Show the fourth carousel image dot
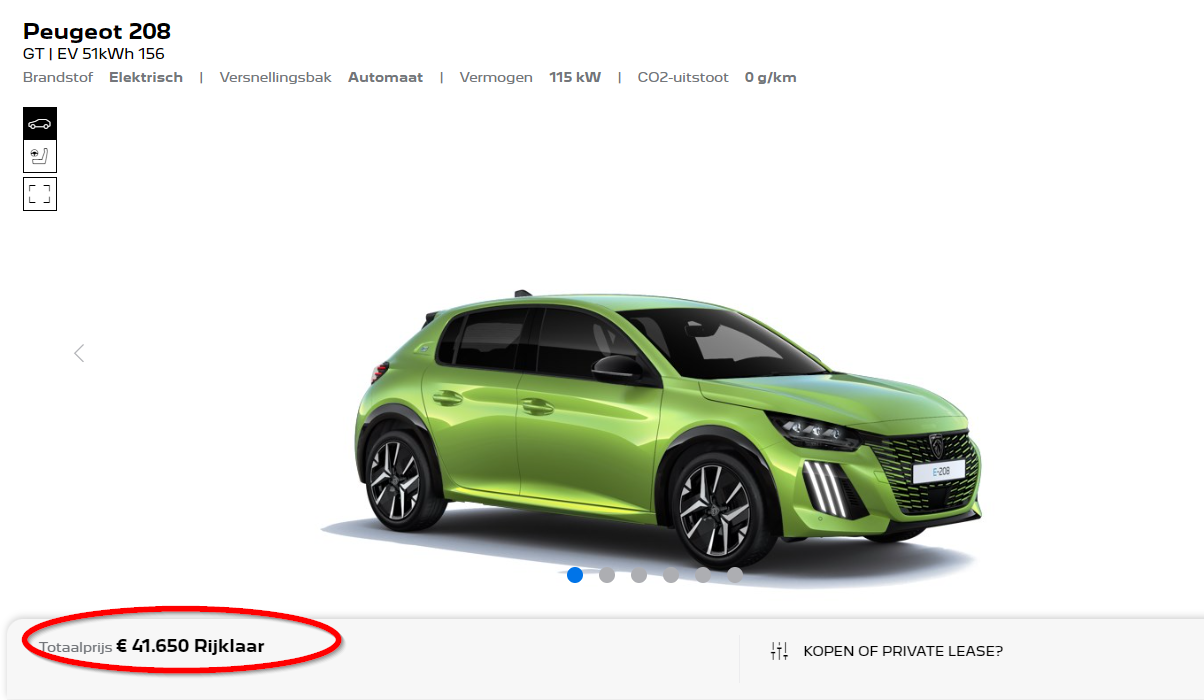 671,575
